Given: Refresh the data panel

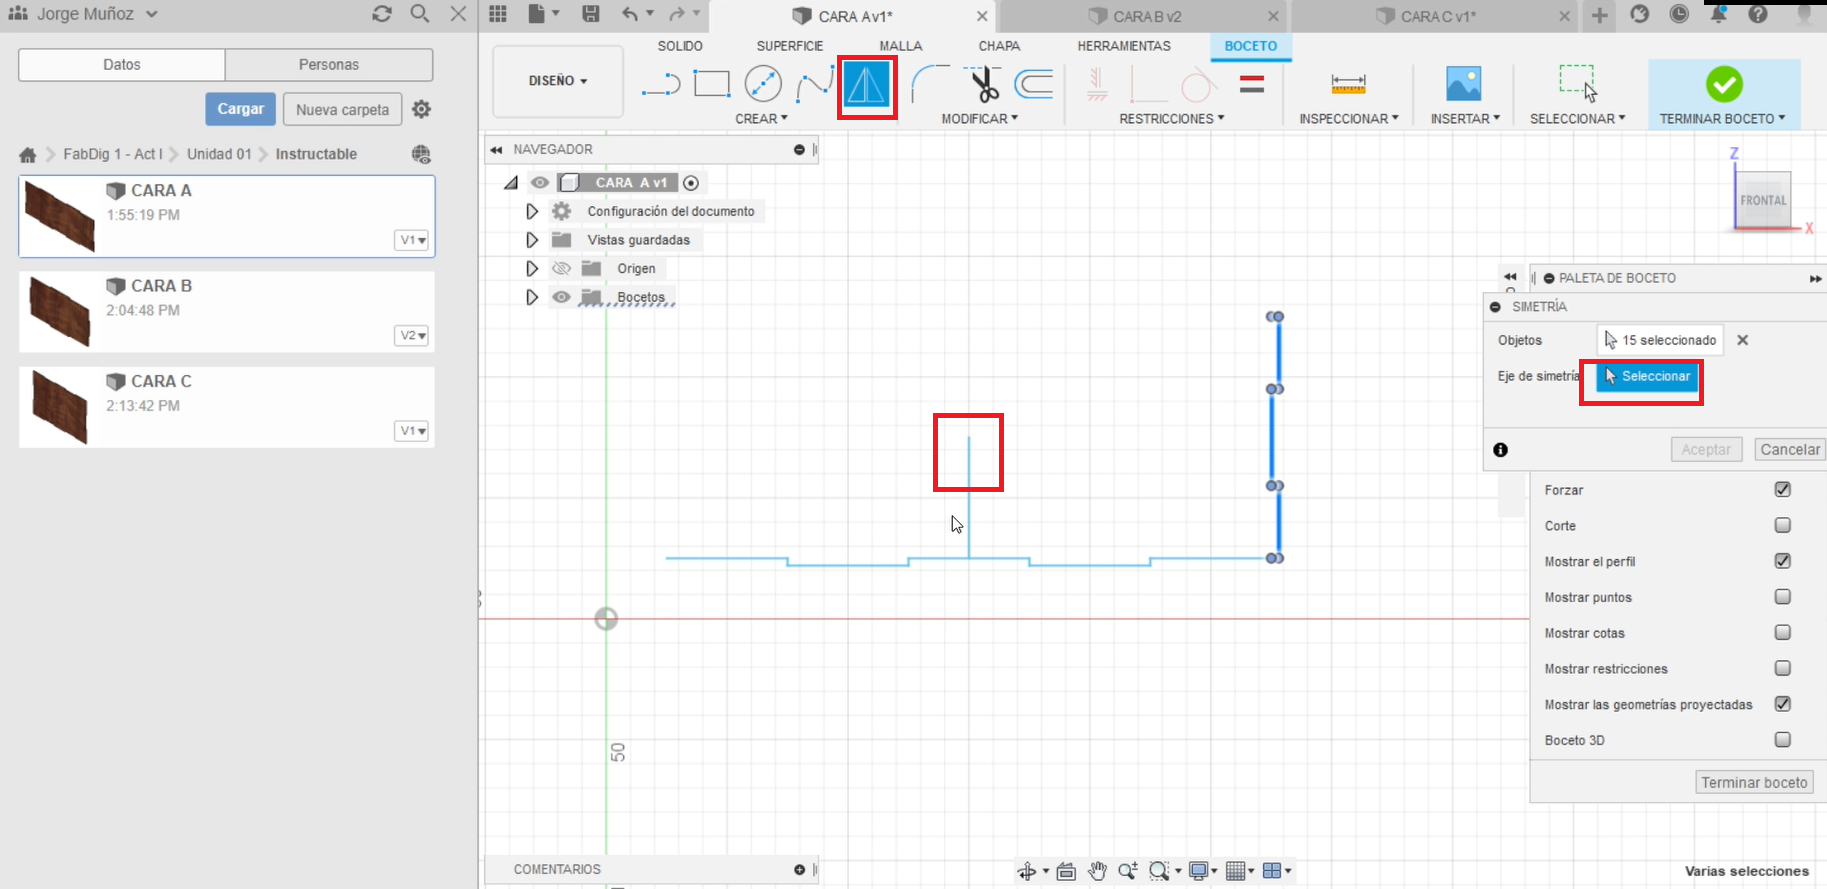Looking at the screenshot, I should pyautogui.click(x=381, y=14).
